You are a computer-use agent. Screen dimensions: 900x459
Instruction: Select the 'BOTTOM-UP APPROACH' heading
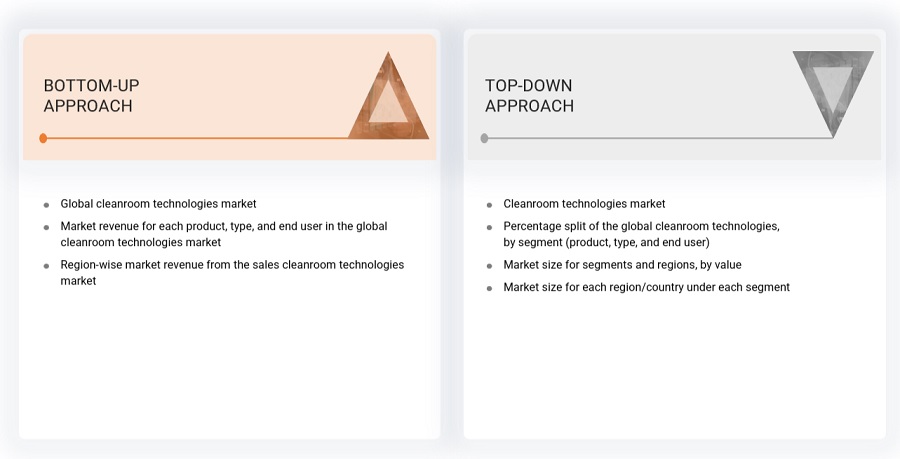pyautogui.click(x=89, y=96)
